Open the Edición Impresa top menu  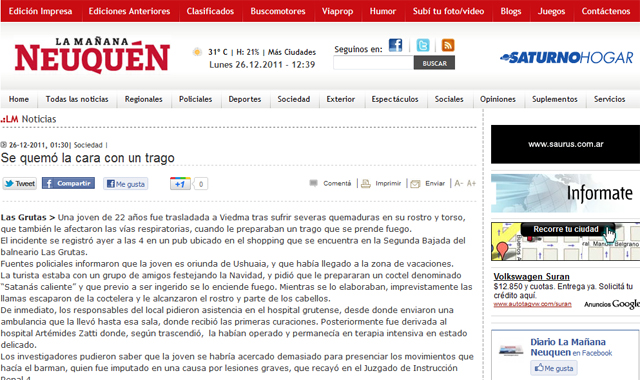[x=40, y=11]
